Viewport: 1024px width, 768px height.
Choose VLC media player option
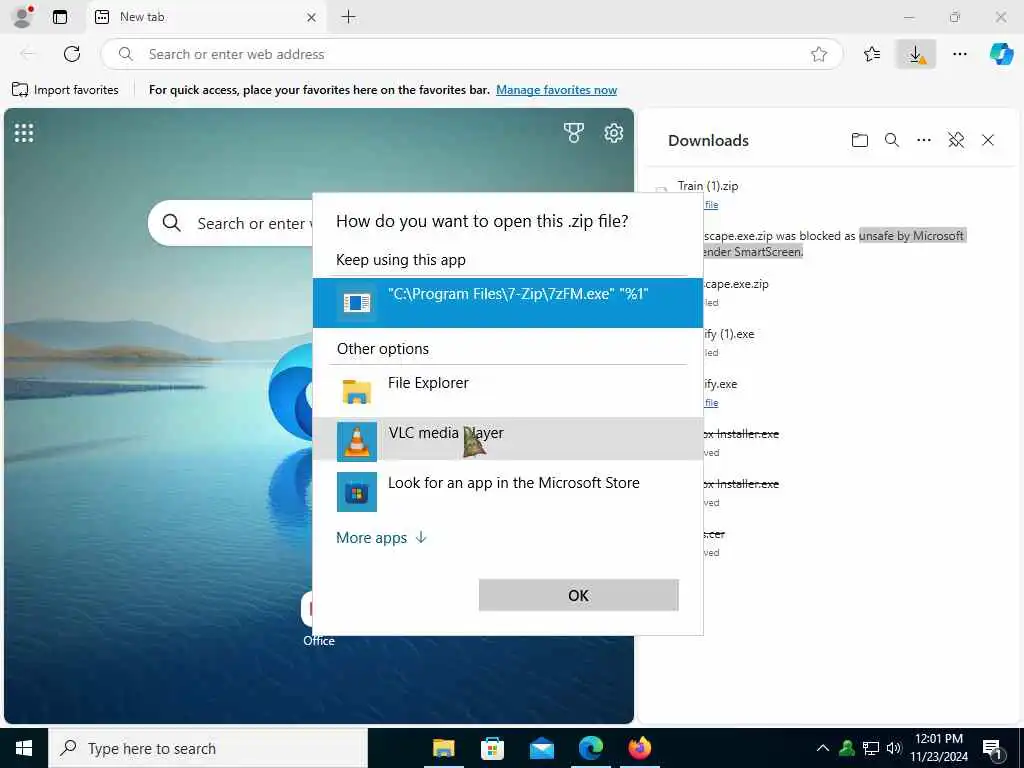[507, 440]
